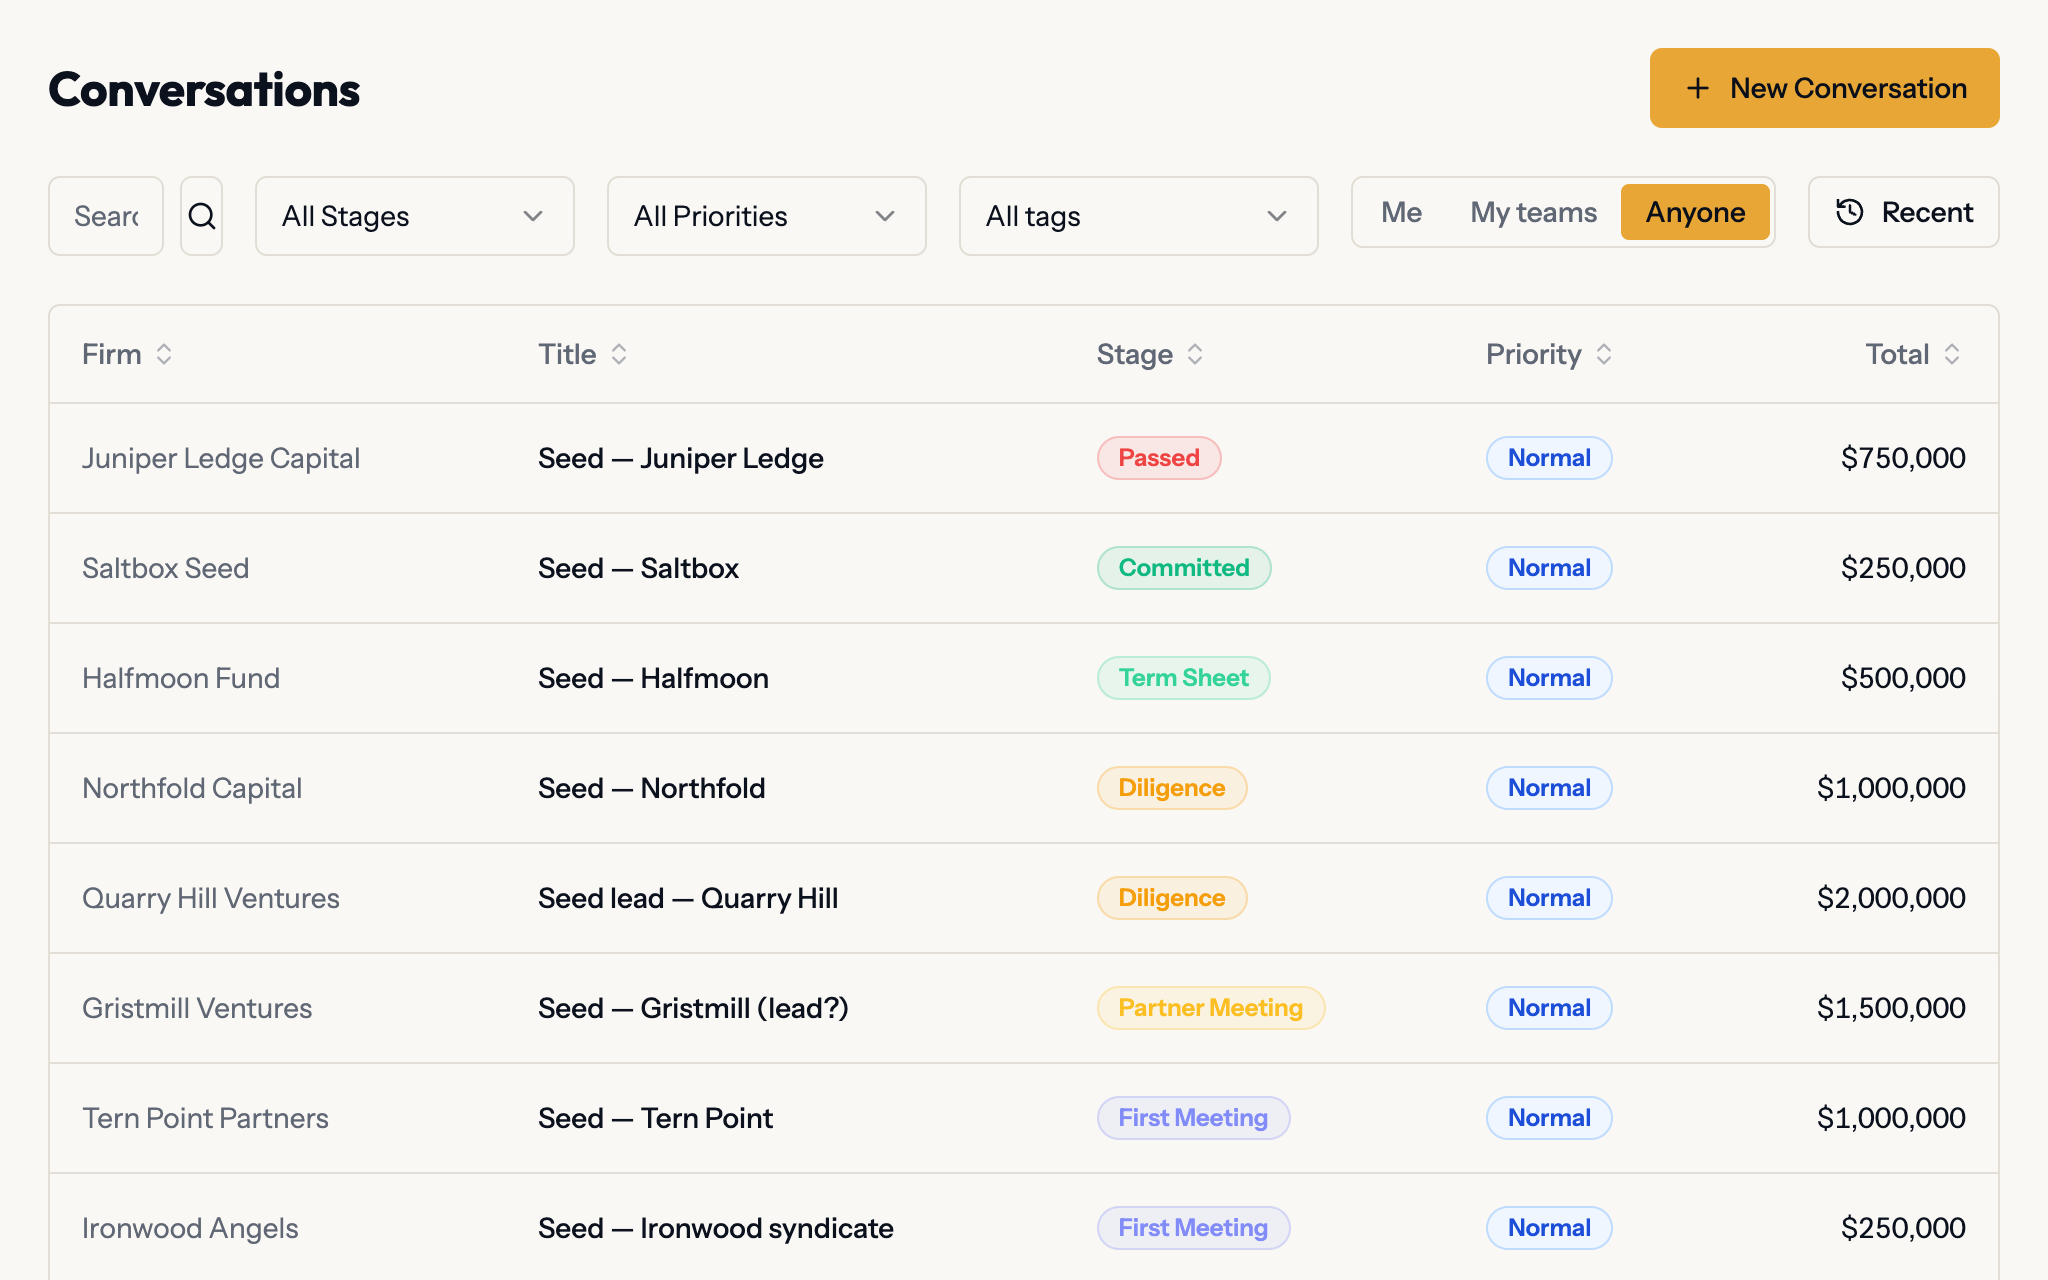Open the All tags dropdown

pos(1138,216)
